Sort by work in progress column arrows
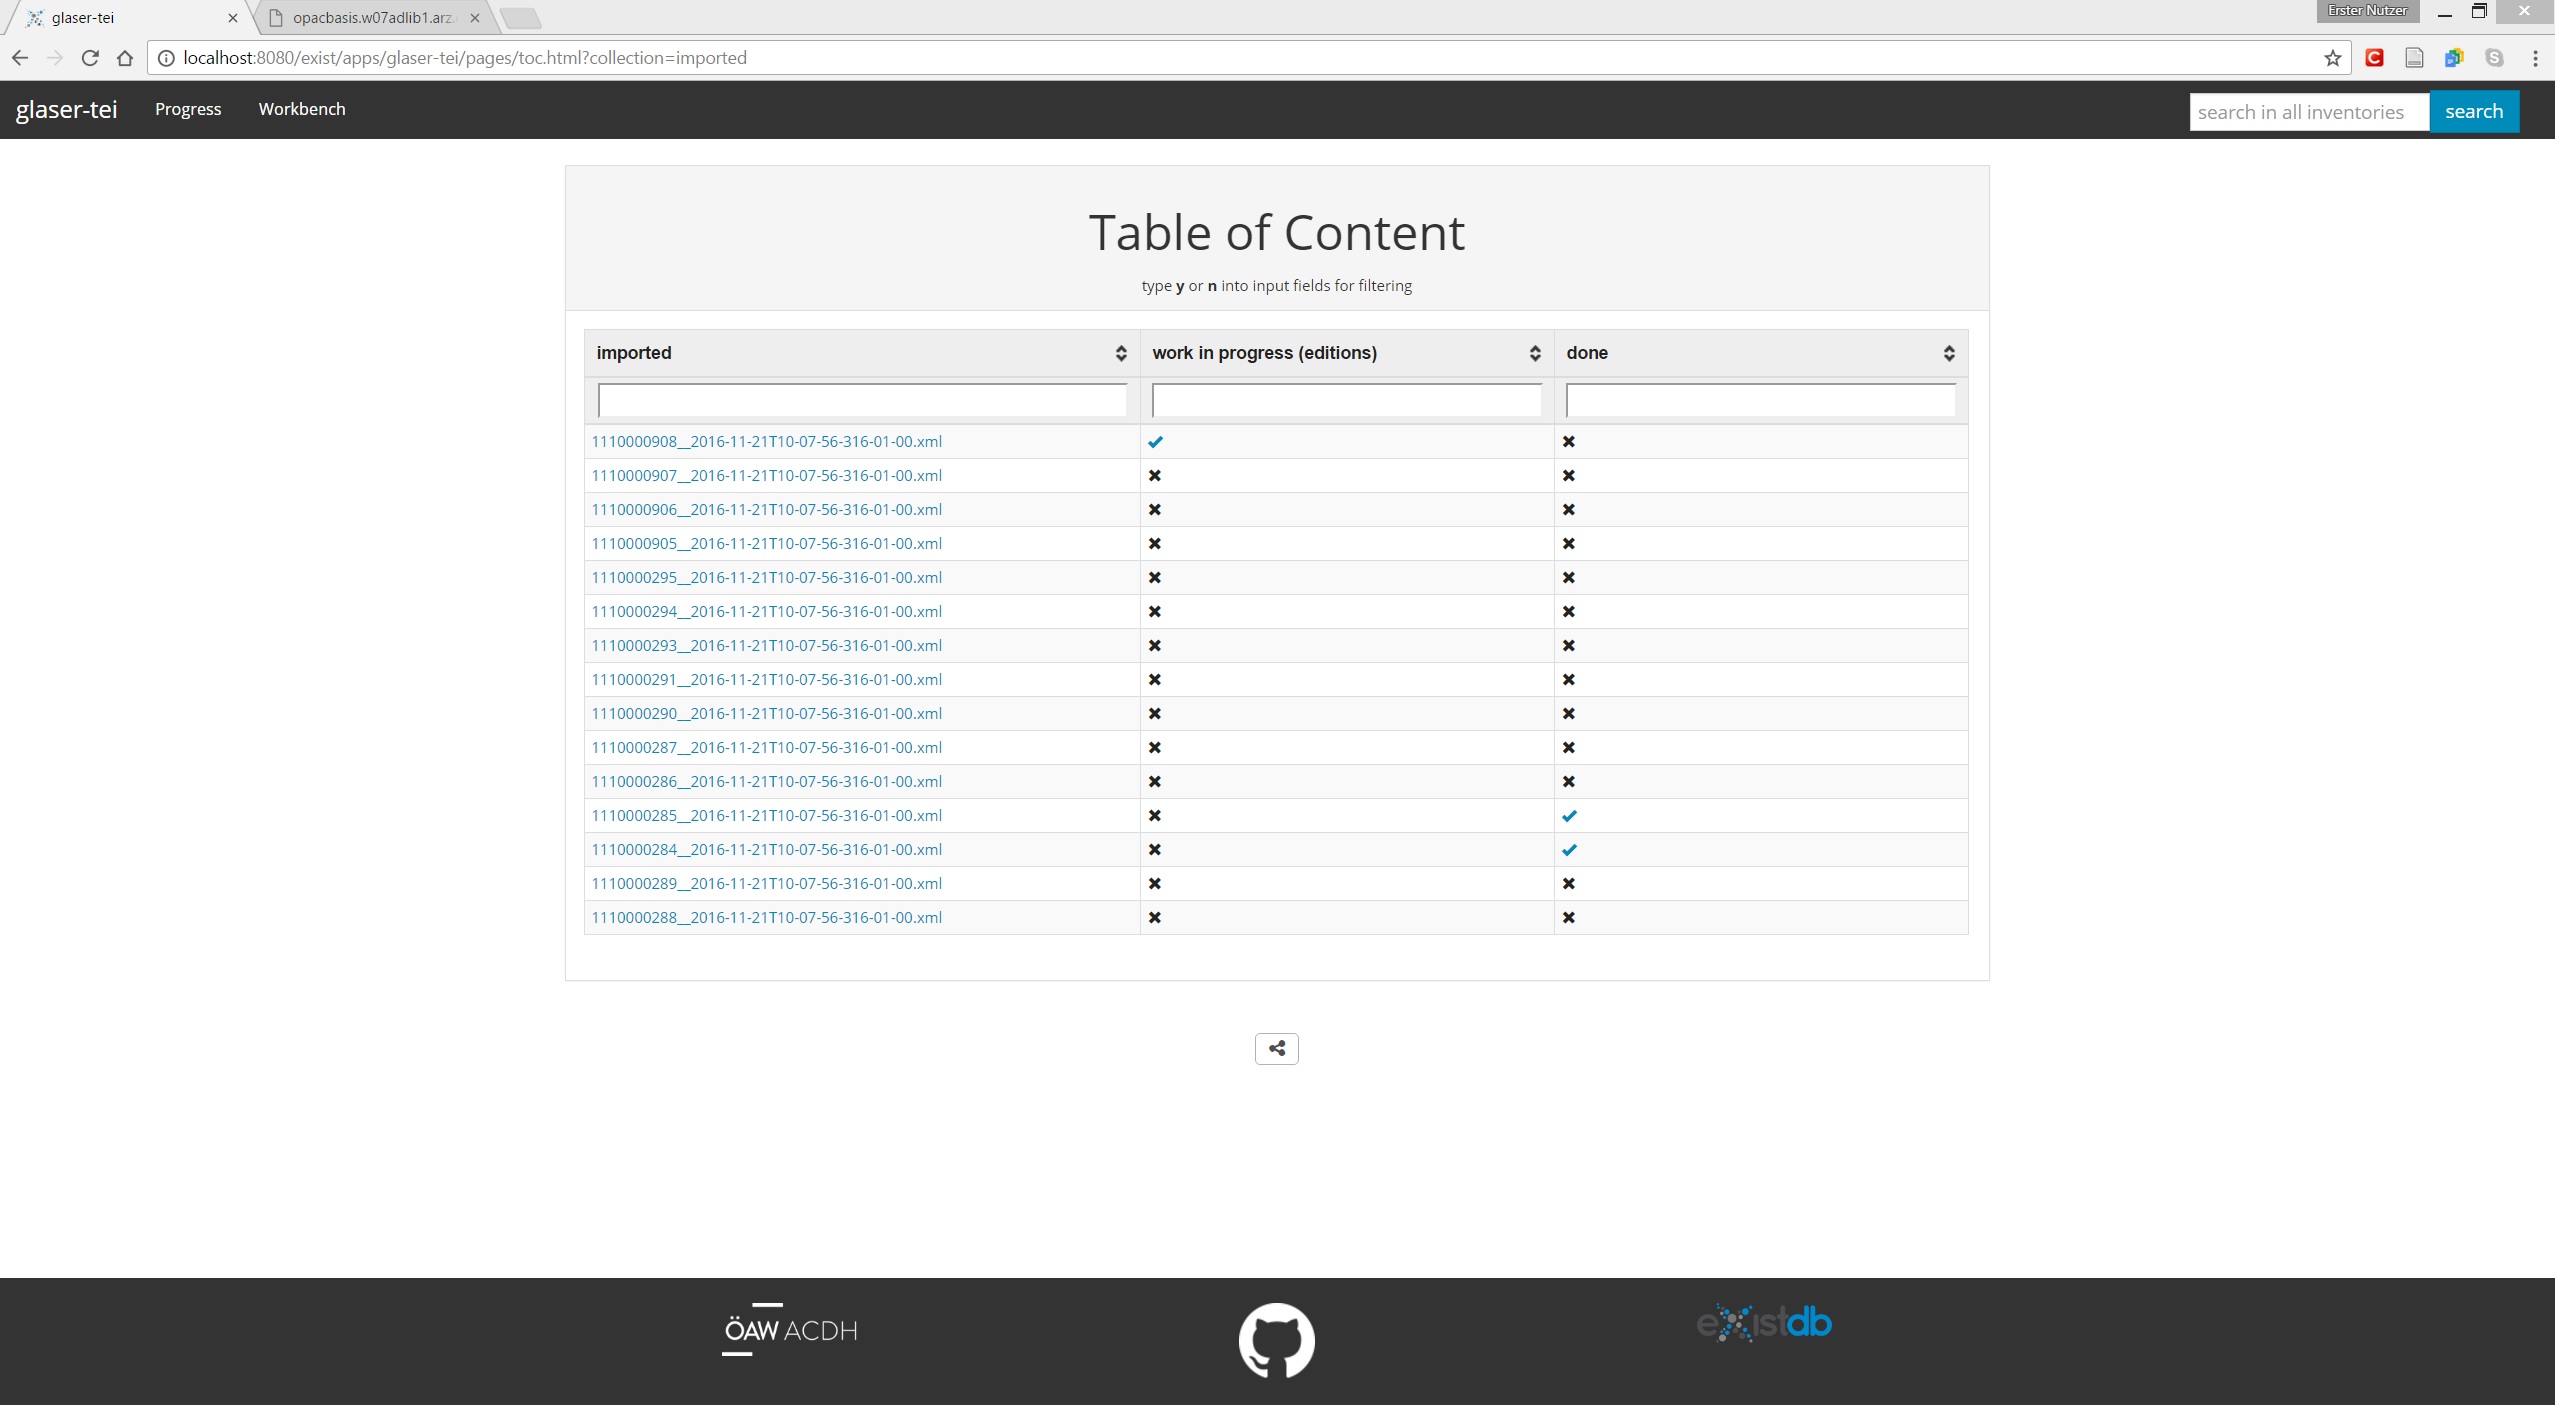 pyautogui.click(x=1534, y=353)
